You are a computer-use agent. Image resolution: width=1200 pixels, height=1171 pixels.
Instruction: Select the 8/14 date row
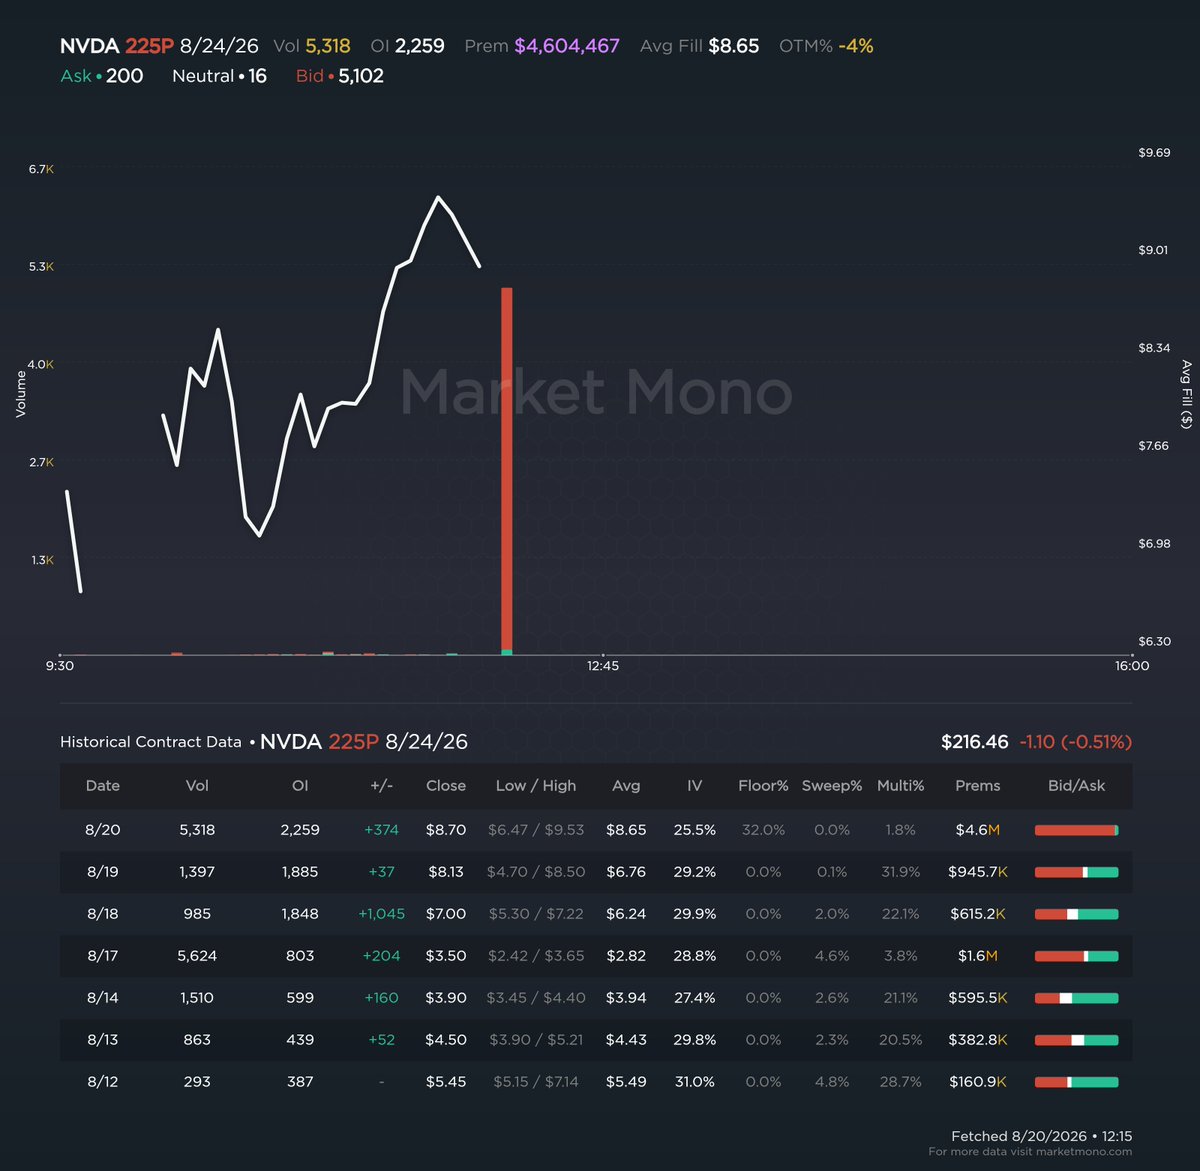596,998
